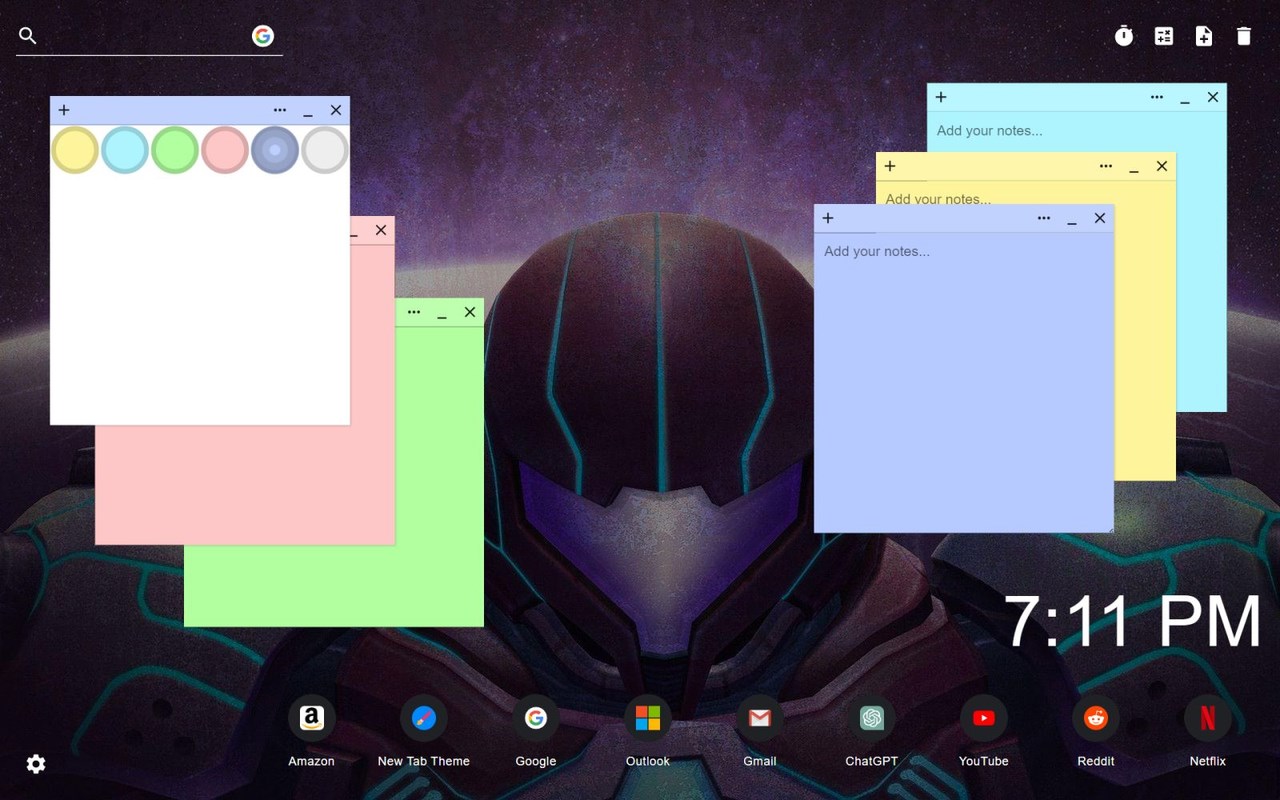The image size is (1280, 800).
Task: Click the Google logo in search bar
Action: pos(263,36)
